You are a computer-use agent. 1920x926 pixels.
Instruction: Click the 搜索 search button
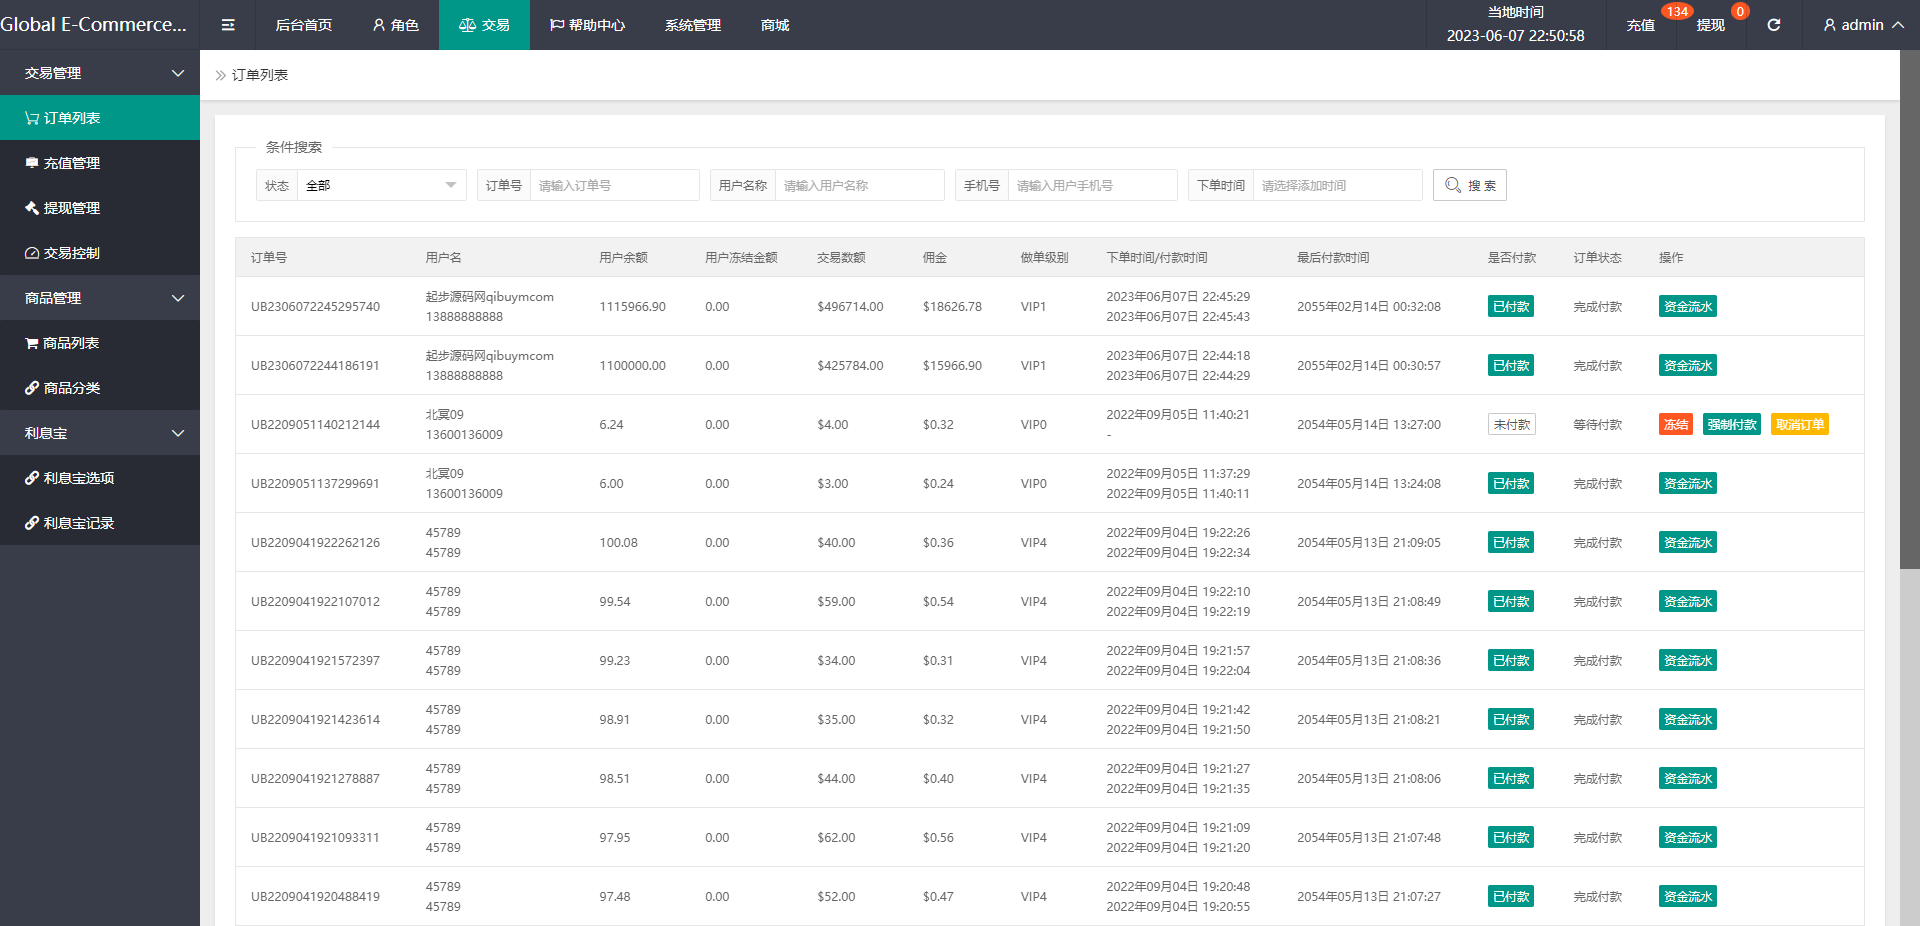1469,185
